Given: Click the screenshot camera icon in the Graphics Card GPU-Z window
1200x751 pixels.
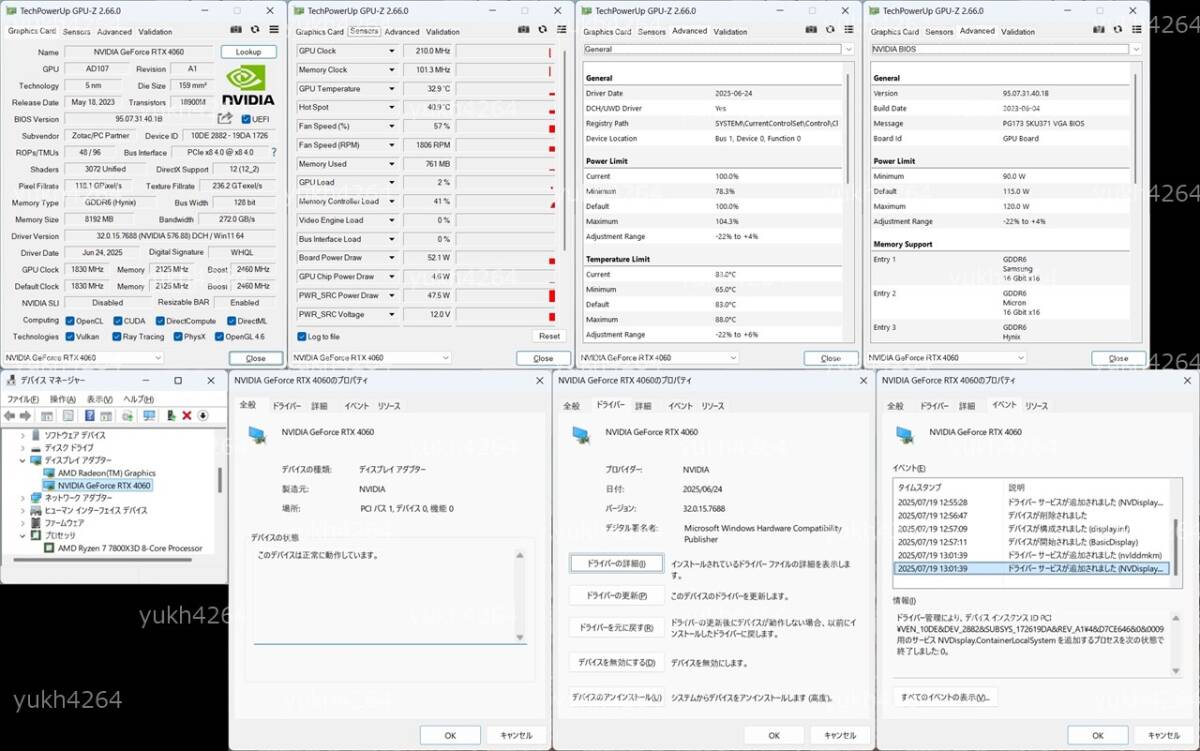Looking at the screenshot, I should [236, 30].
